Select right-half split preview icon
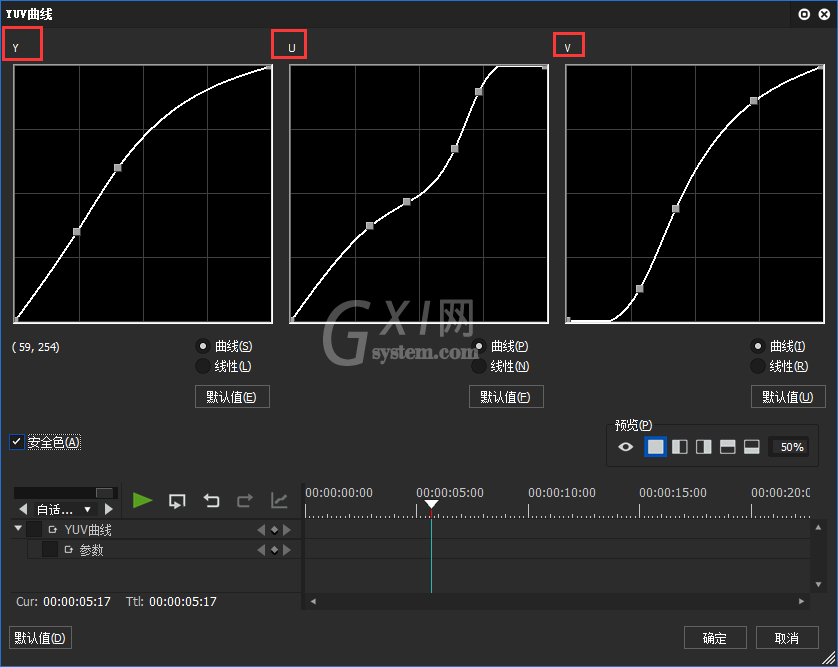838x667 pixels. click(704, 447)
